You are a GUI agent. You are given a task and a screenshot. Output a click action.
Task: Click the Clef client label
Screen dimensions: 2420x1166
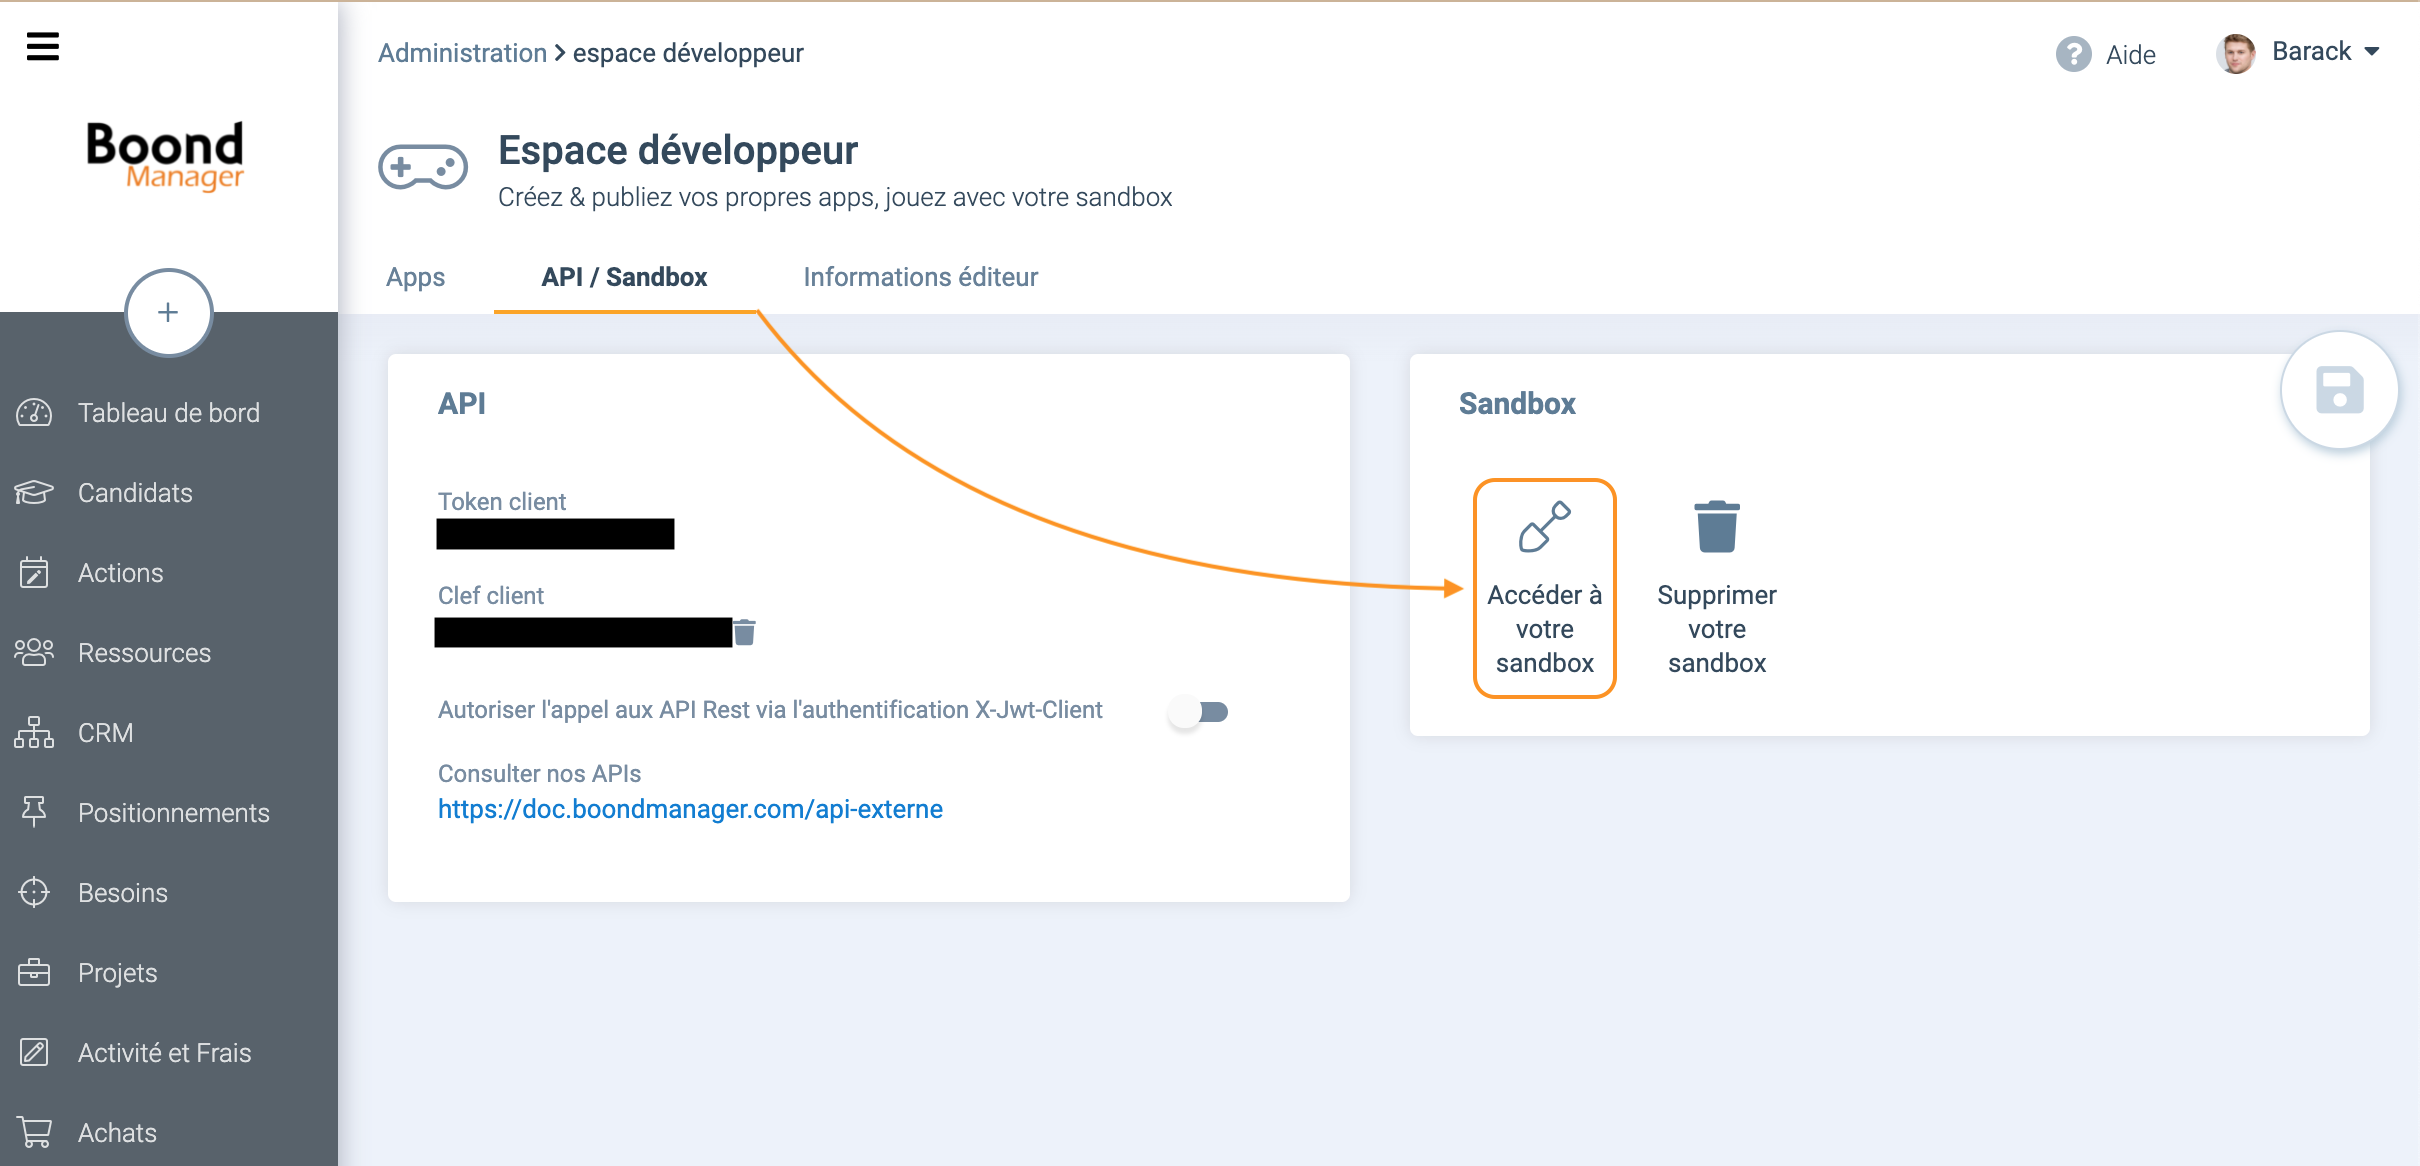(491, 595)
